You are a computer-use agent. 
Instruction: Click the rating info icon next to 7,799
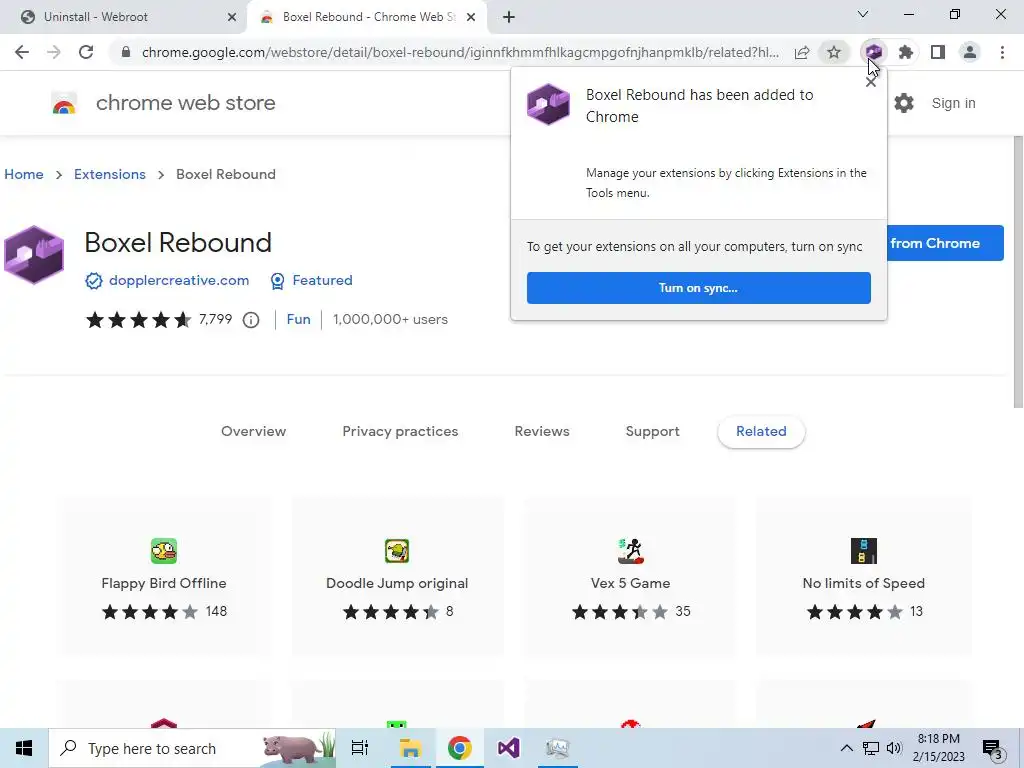251,319
